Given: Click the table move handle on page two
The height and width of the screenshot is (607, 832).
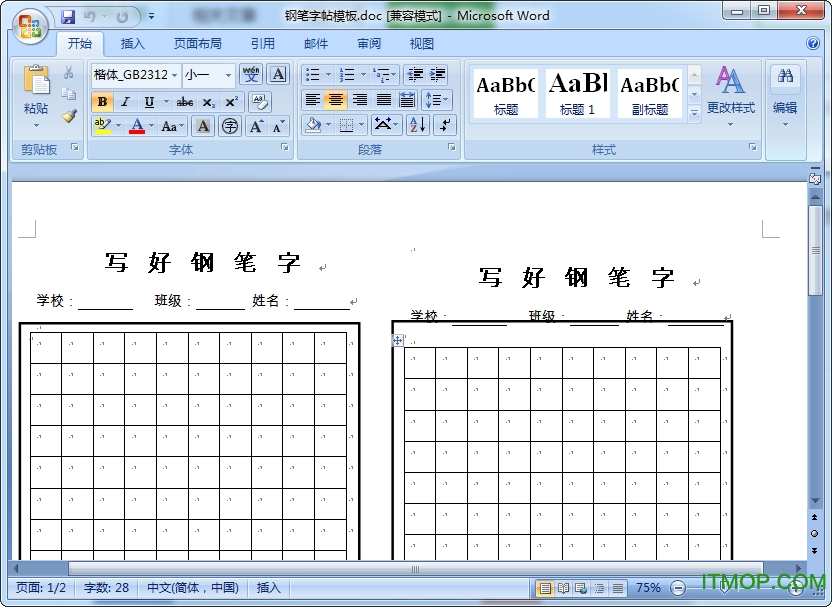Looking at the screenshot, I should 397,341.
